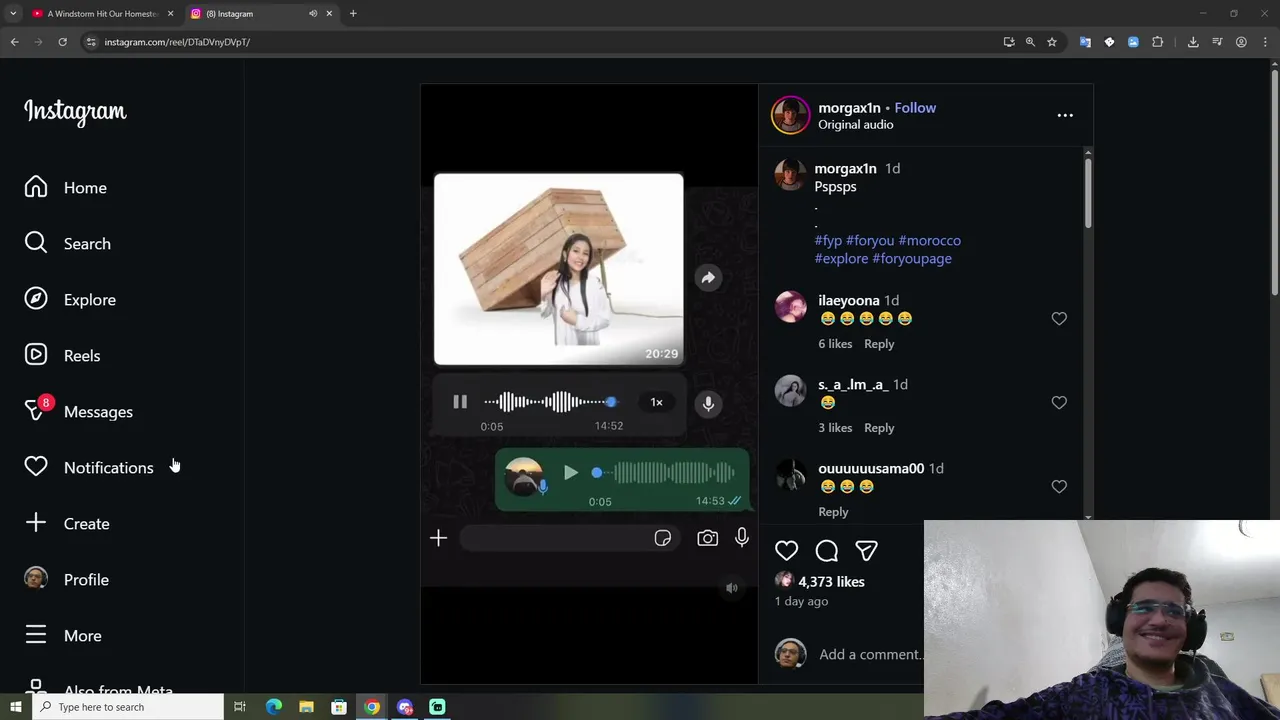This screenshot has width=1280, height=720.
Task: Open the #foryoupage hashtag
Action: [x=912, y=259]
